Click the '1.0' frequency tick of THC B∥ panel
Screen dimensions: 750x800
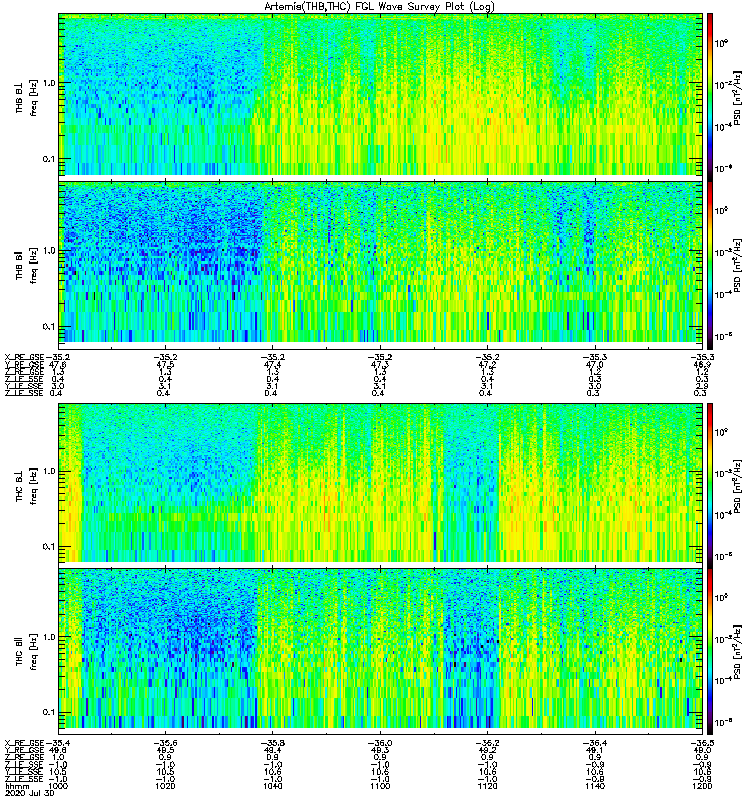pyautogui.click(x=48, y=637)
